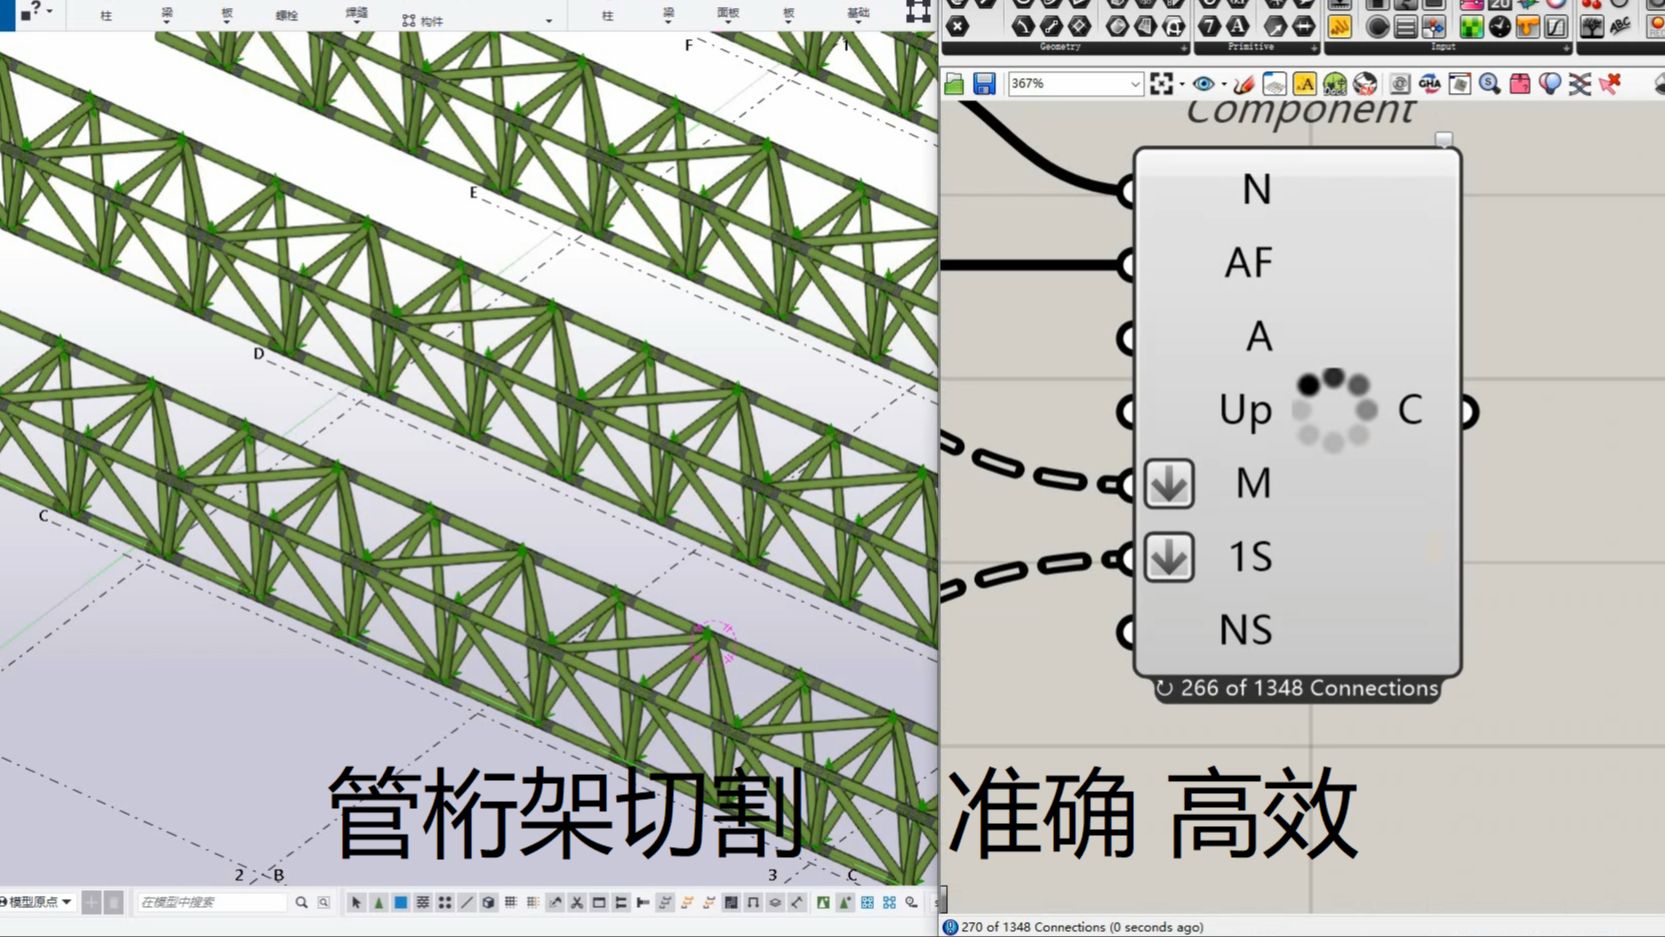Click the pink box package icon
This screenshot has width=1665, height=937.
[1519, 84]
